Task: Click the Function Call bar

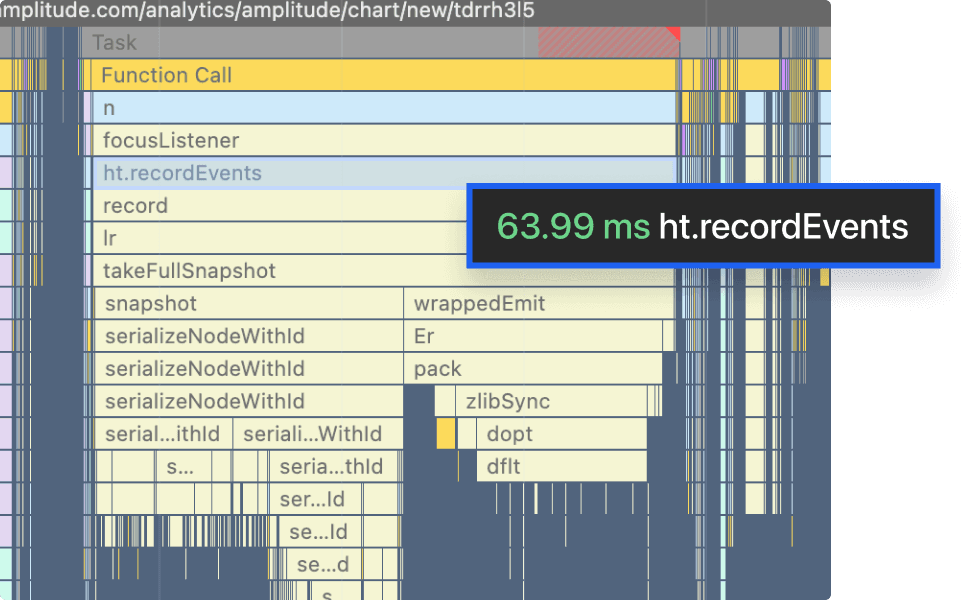Action: click(300, 75)
